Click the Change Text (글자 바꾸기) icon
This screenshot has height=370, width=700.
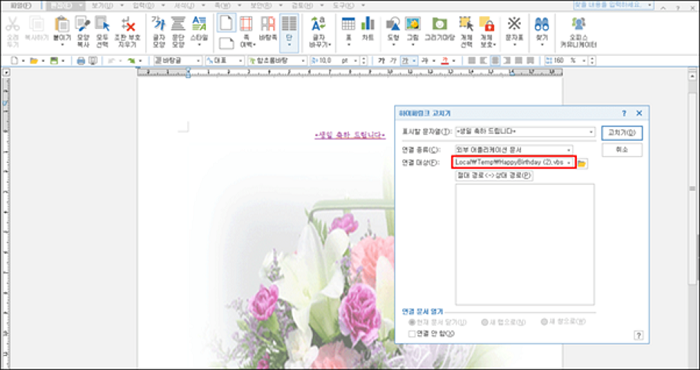pos(319,24)
